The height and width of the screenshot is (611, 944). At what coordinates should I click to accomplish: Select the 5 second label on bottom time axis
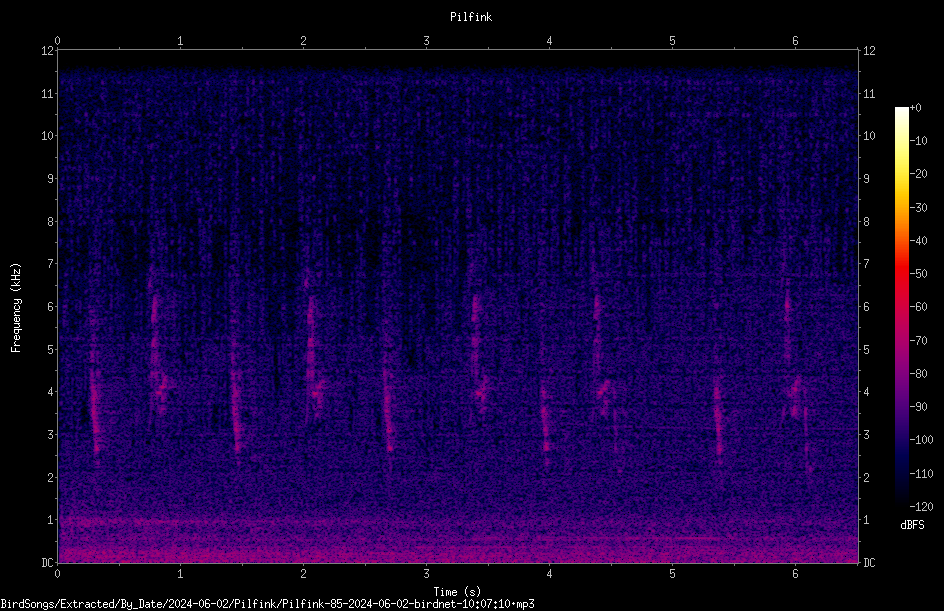[672, 574]
